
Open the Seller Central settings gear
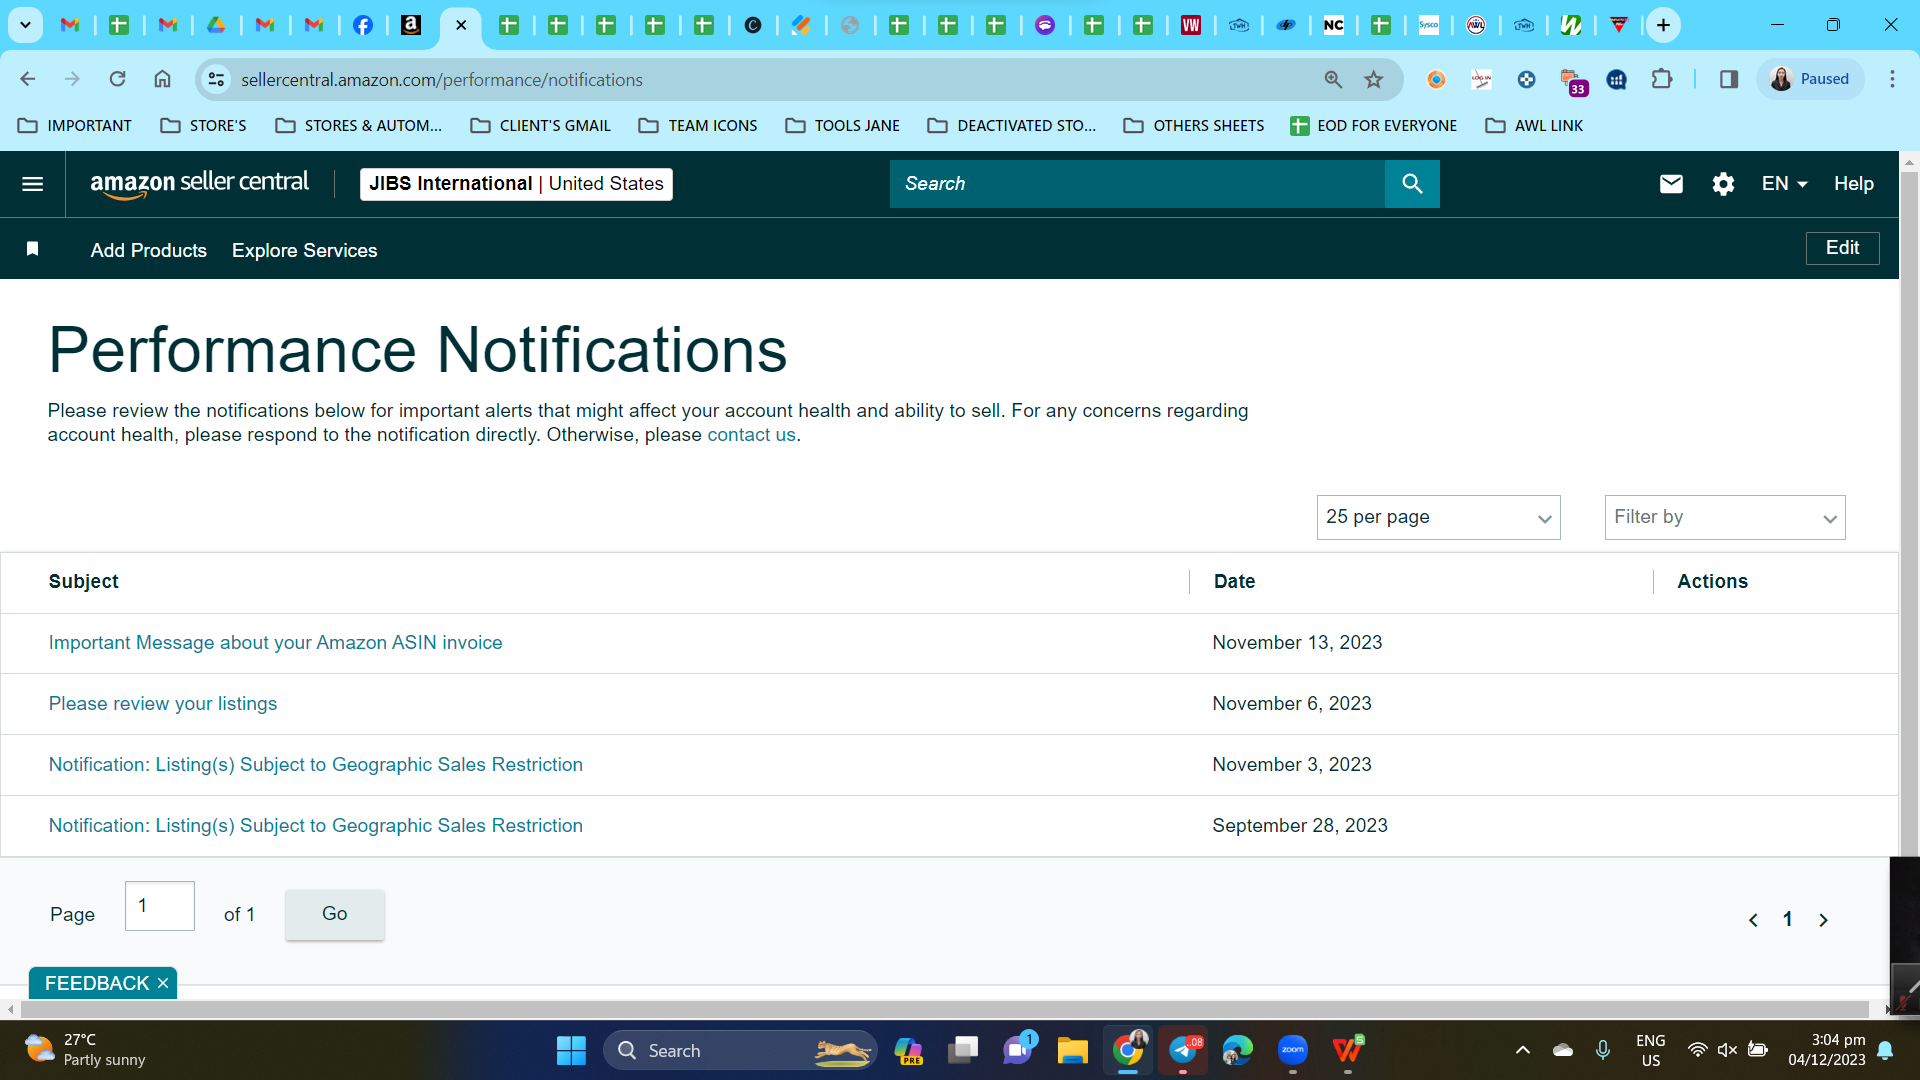[1723, 184]
